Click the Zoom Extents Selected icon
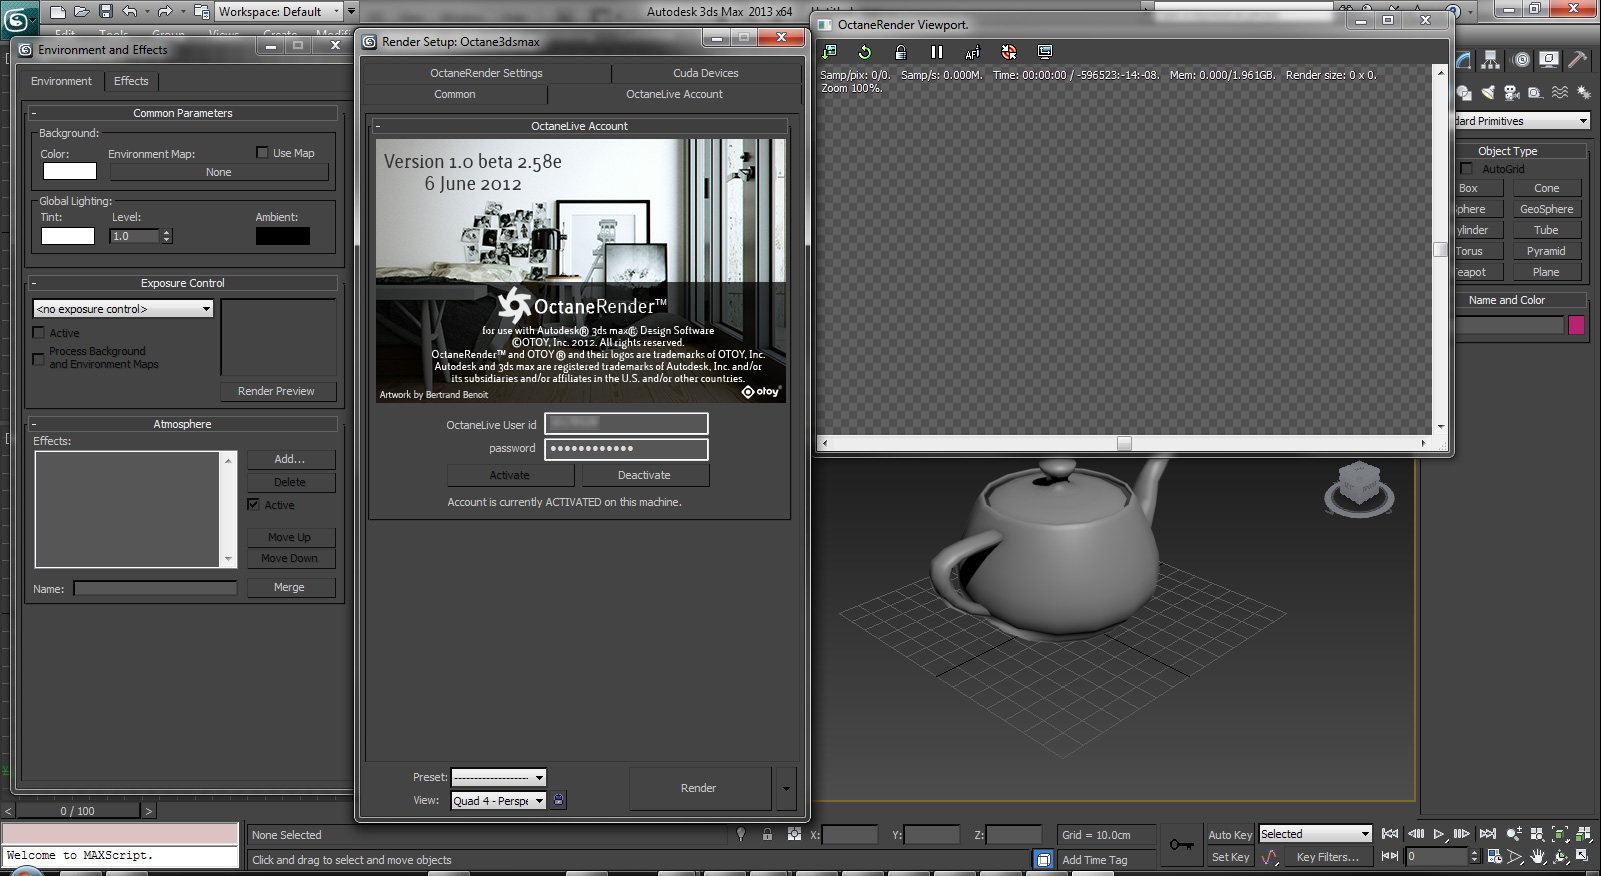This screenshot has height=876, width=1601. (x=1560, y=834)
